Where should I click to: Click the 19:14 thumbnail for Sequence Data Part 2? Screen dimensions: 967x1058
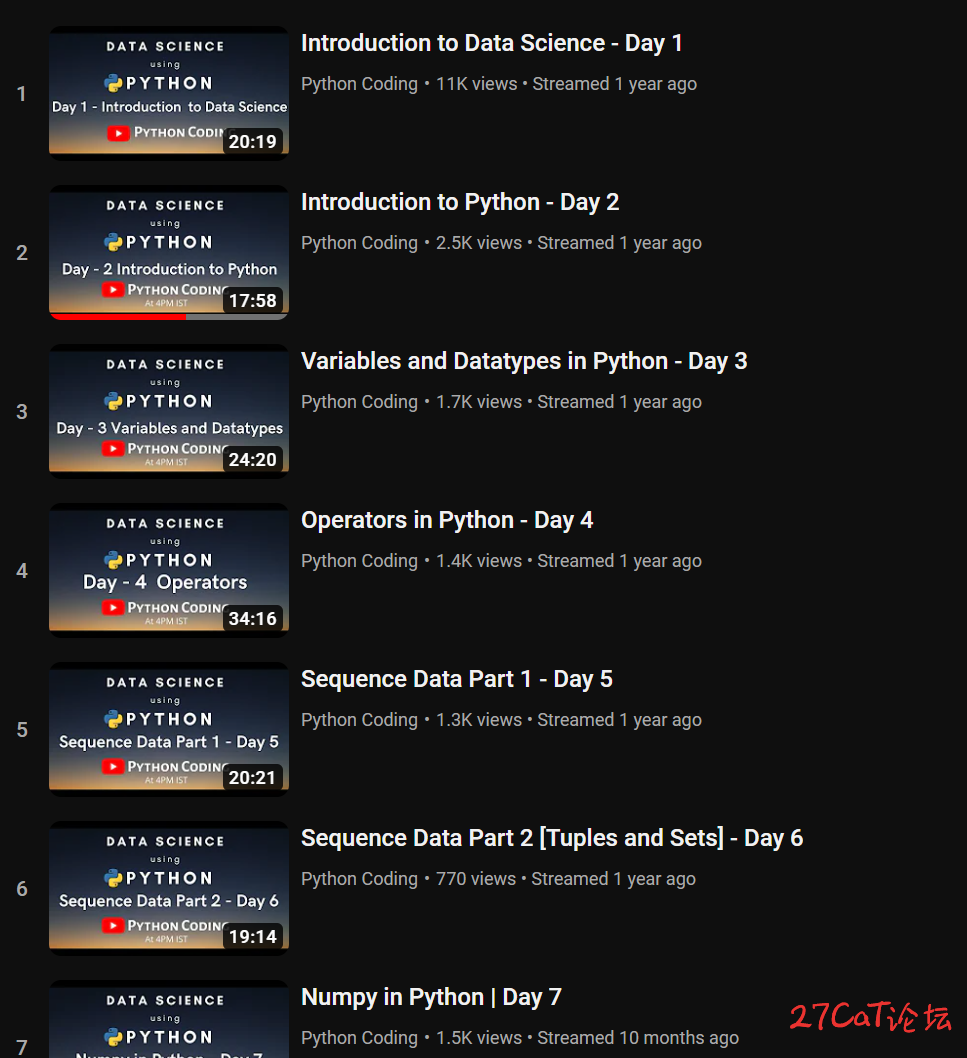pos(169,889)
